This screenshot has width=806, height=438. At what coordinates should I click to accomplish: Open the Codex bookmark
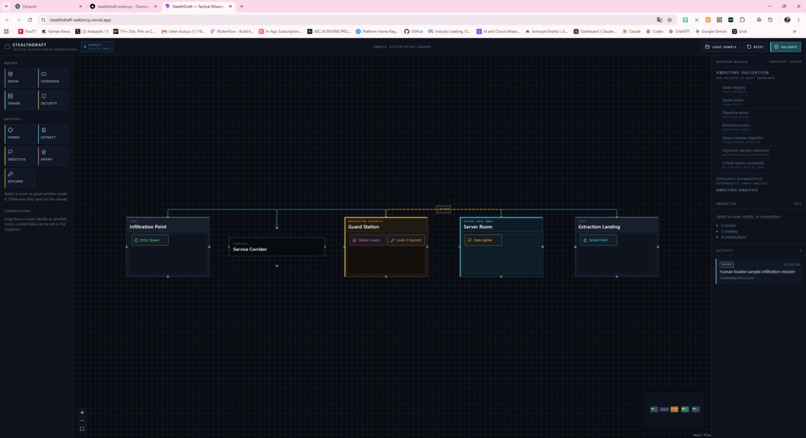pos(654,31)
